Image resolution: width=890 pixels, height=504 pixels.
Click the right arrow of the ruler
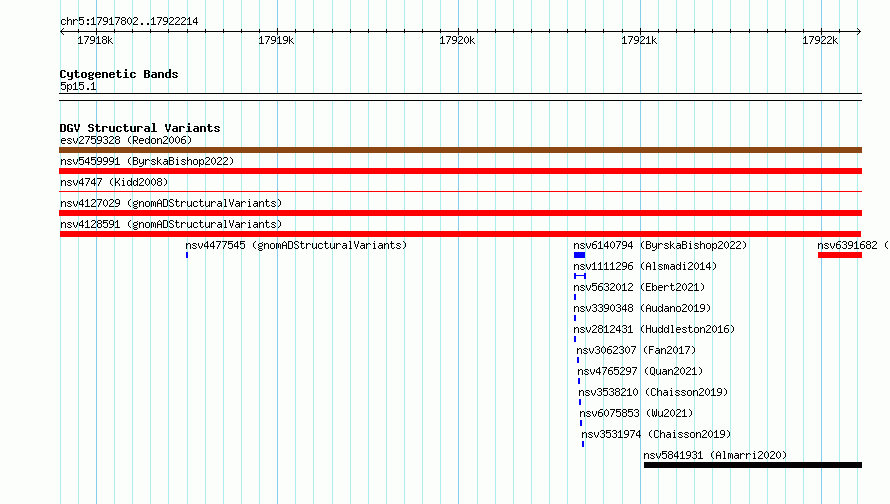(x=859, y=31)
